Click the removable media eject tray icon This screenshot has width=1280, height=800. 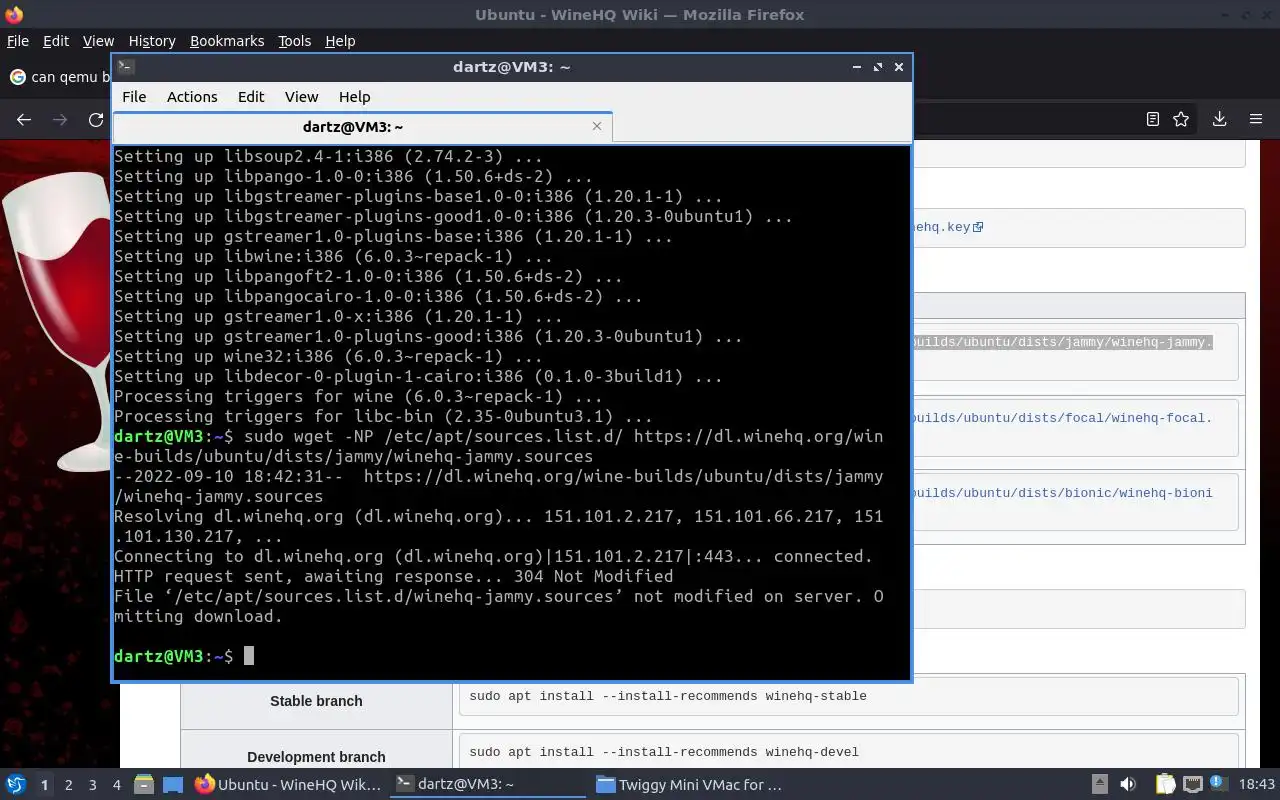click(x=1099, y=785)
